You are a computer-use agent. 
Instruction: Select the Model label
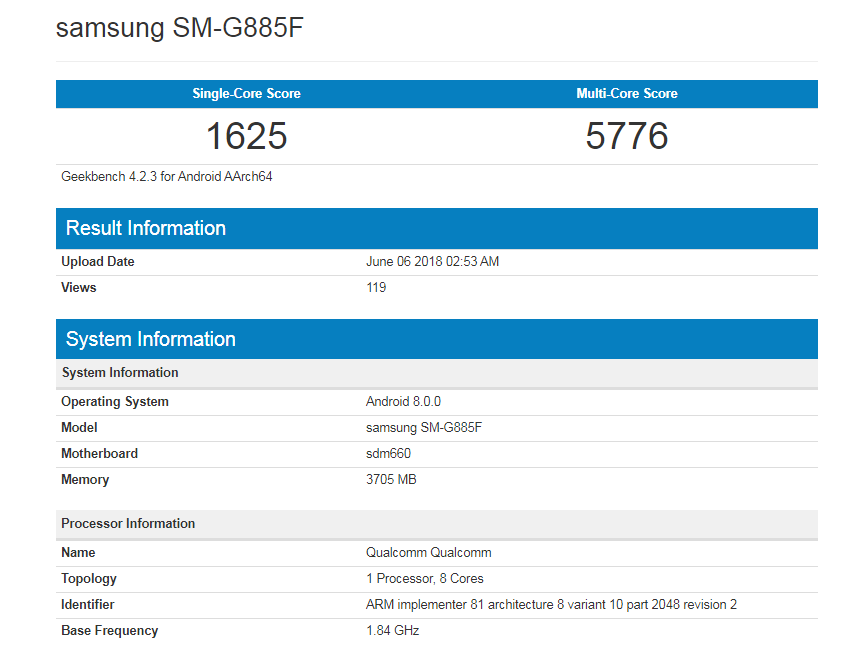[x=79, y=428]
